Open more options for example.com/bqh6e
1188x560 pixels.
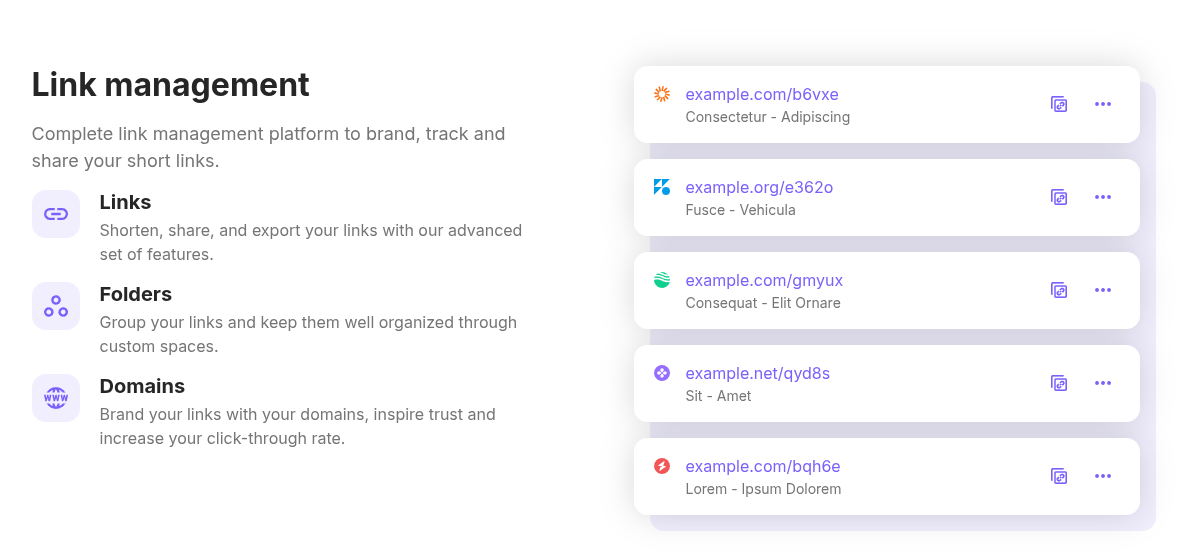pyautogui.click(x=1103, y=476)
